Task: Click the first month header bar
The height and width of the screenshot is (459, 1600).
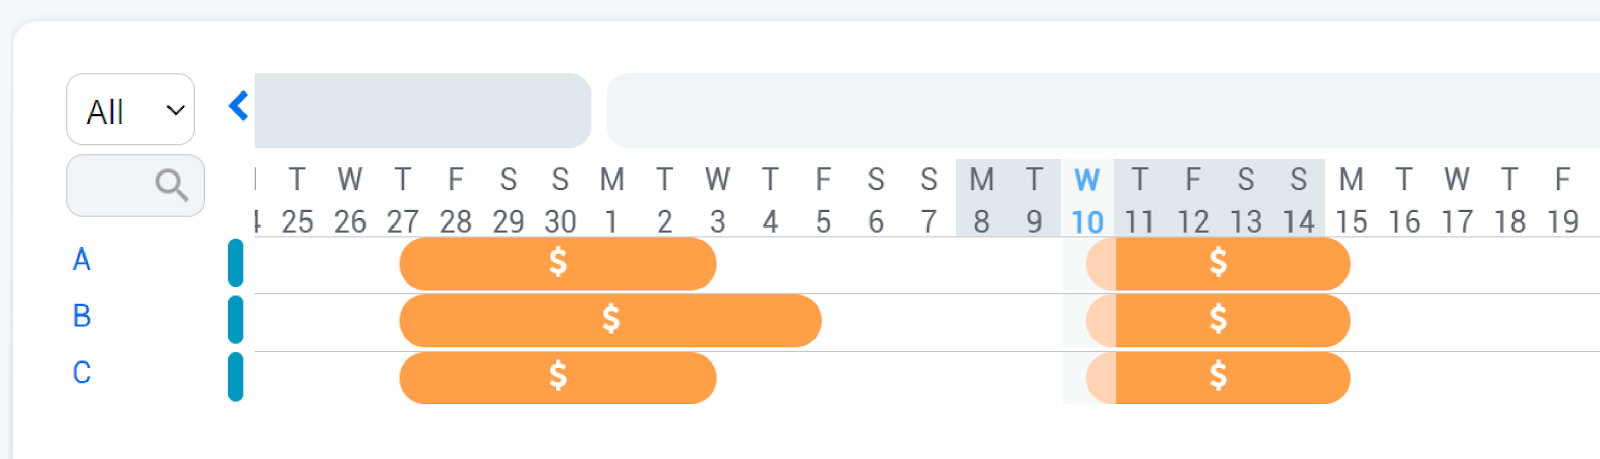Action: tap(422, 110)
